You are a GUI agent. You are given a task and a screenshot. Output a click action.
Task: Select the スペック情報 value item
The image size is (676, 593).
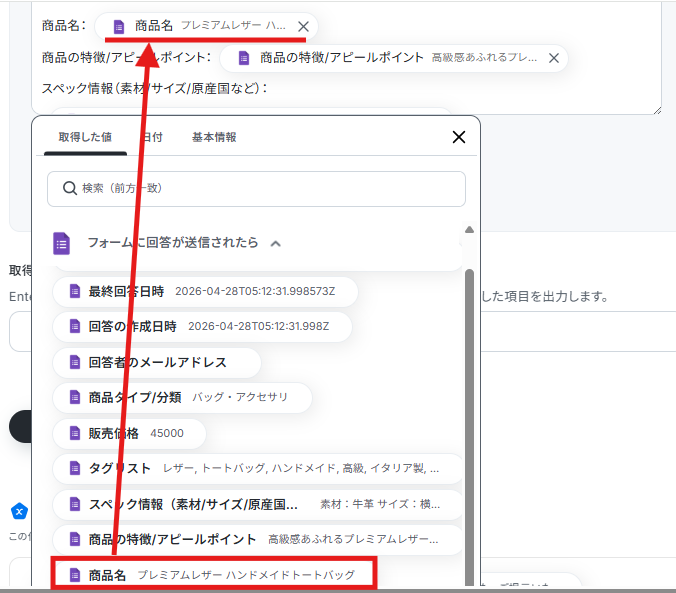coord(257,504)
